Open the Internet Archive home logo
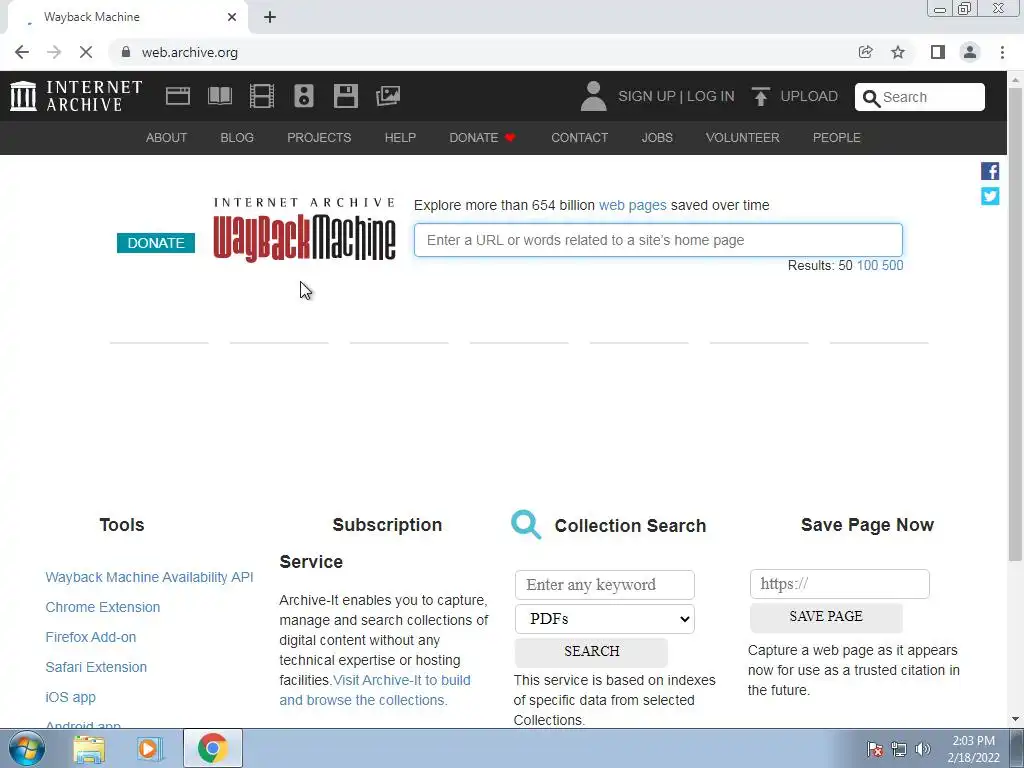The image size is (1024, 768). (76, 96)
